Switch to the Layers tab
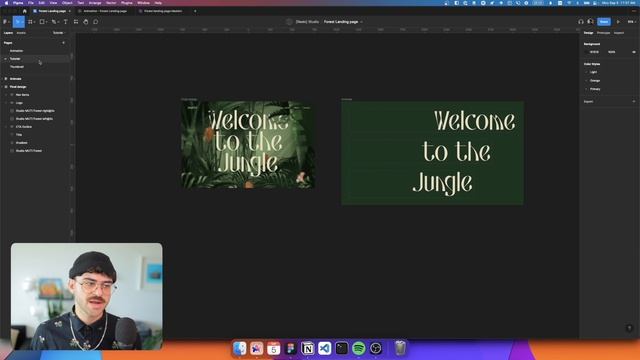640x360 pixels. point(8,33)
